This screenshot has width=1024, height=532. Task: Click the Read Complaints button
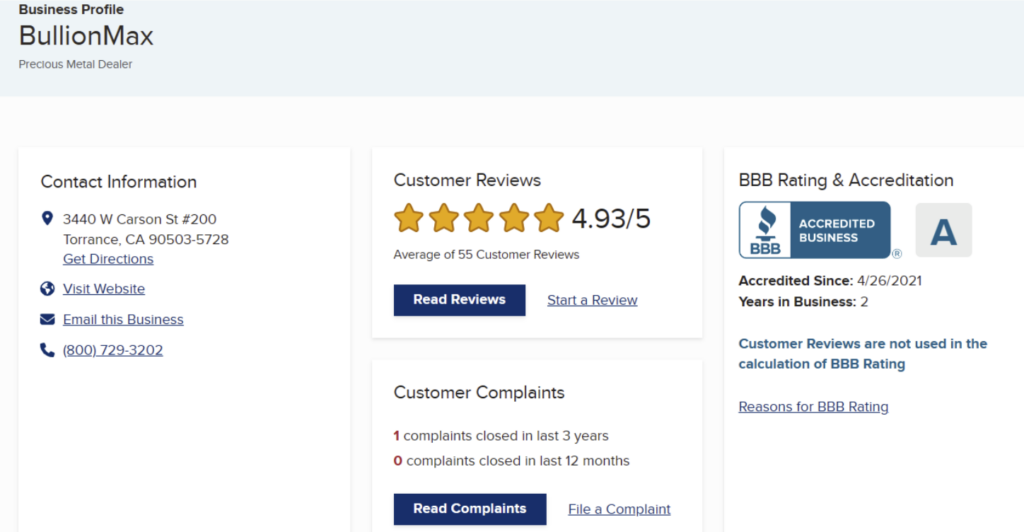470,509
